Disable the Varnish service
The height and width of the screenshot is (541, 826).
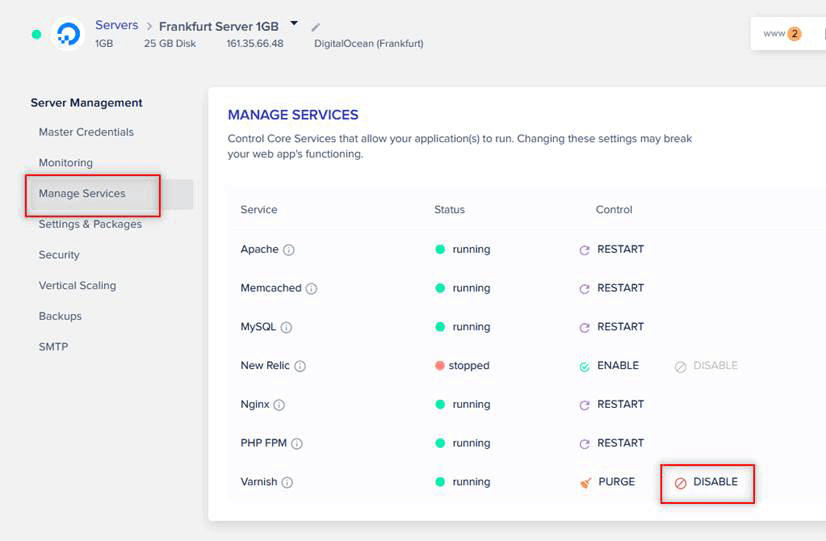(x=706, y=482)
